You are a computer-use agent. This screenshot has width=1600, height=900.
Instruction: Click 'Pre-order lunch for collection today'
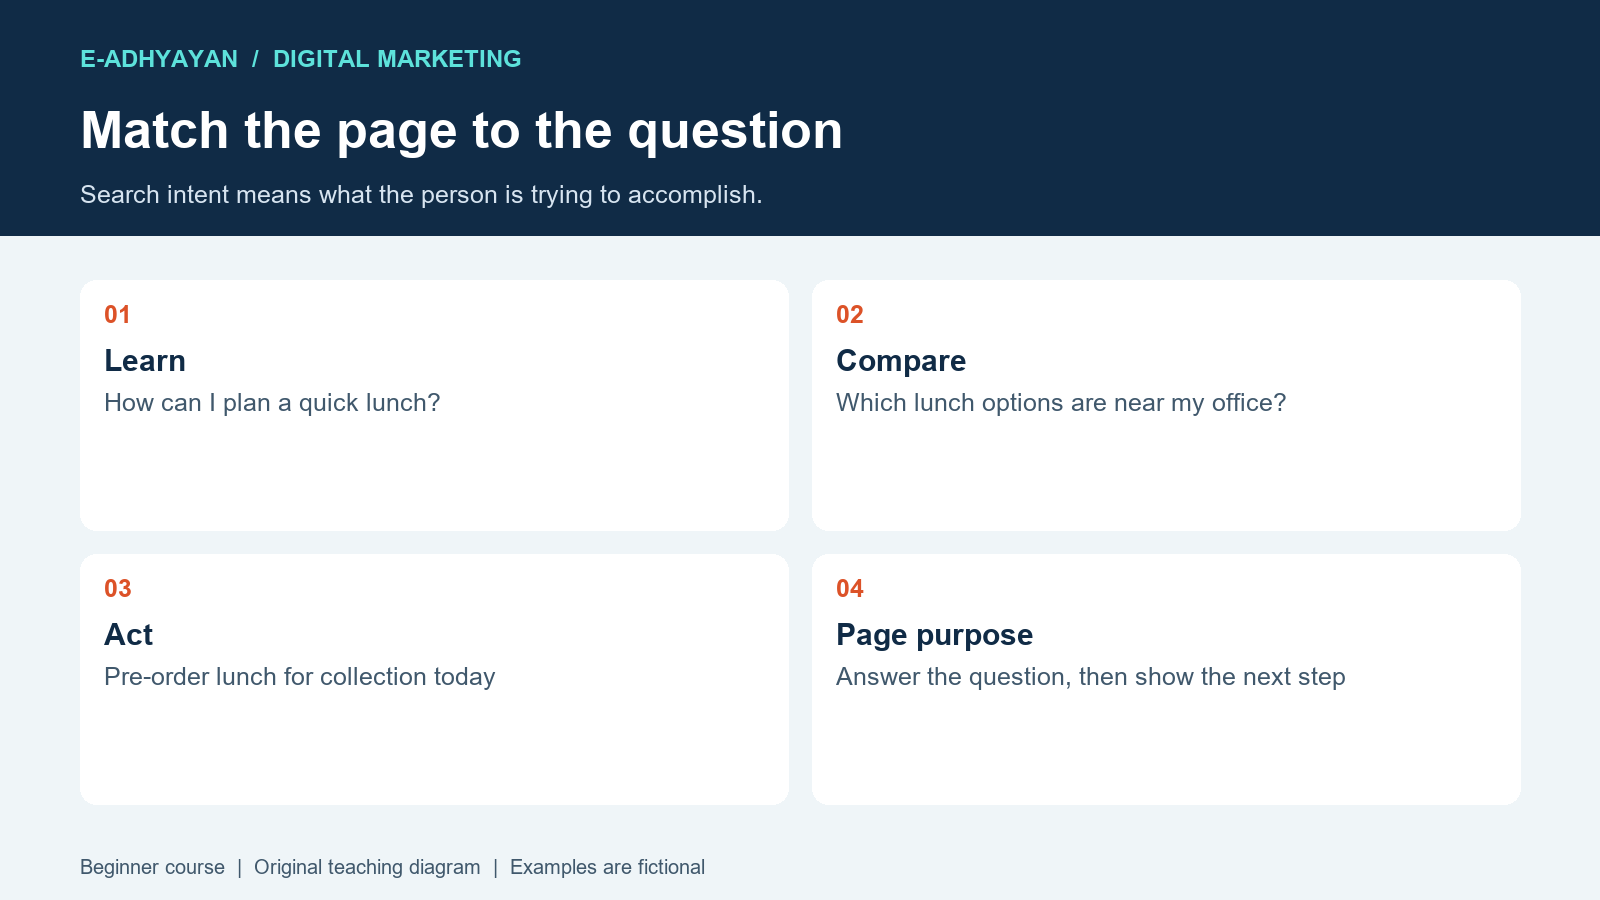click(300, 676)
